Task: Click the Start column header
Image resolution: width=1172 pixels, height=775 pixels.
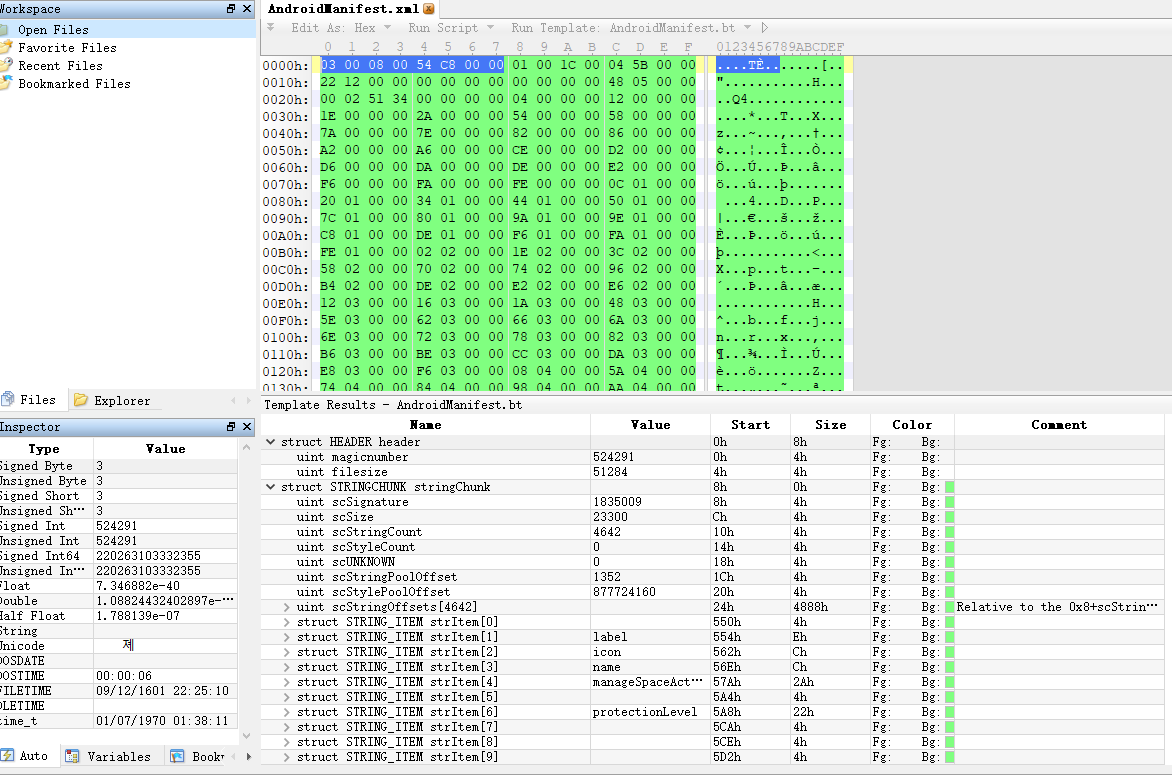Action: point(750,424)
